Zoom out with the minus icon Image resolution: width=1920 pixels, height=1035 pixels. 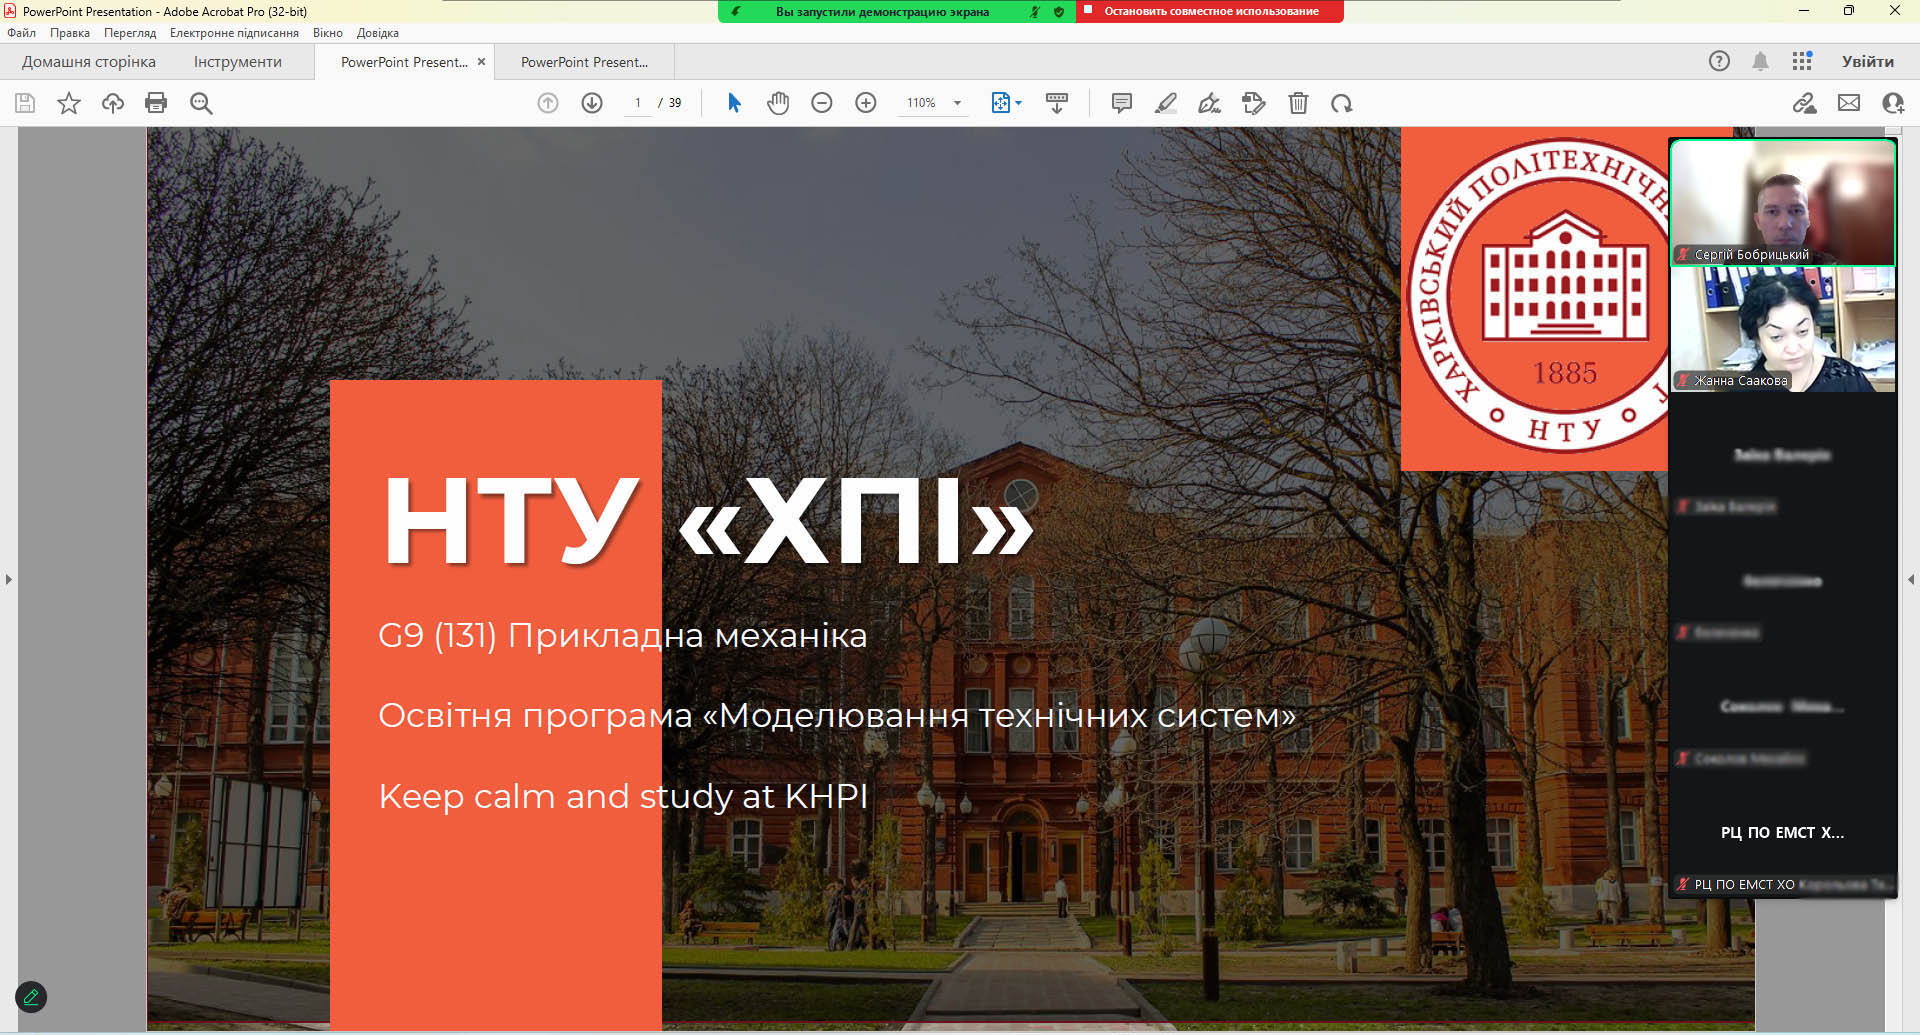(x=822, y=103)
